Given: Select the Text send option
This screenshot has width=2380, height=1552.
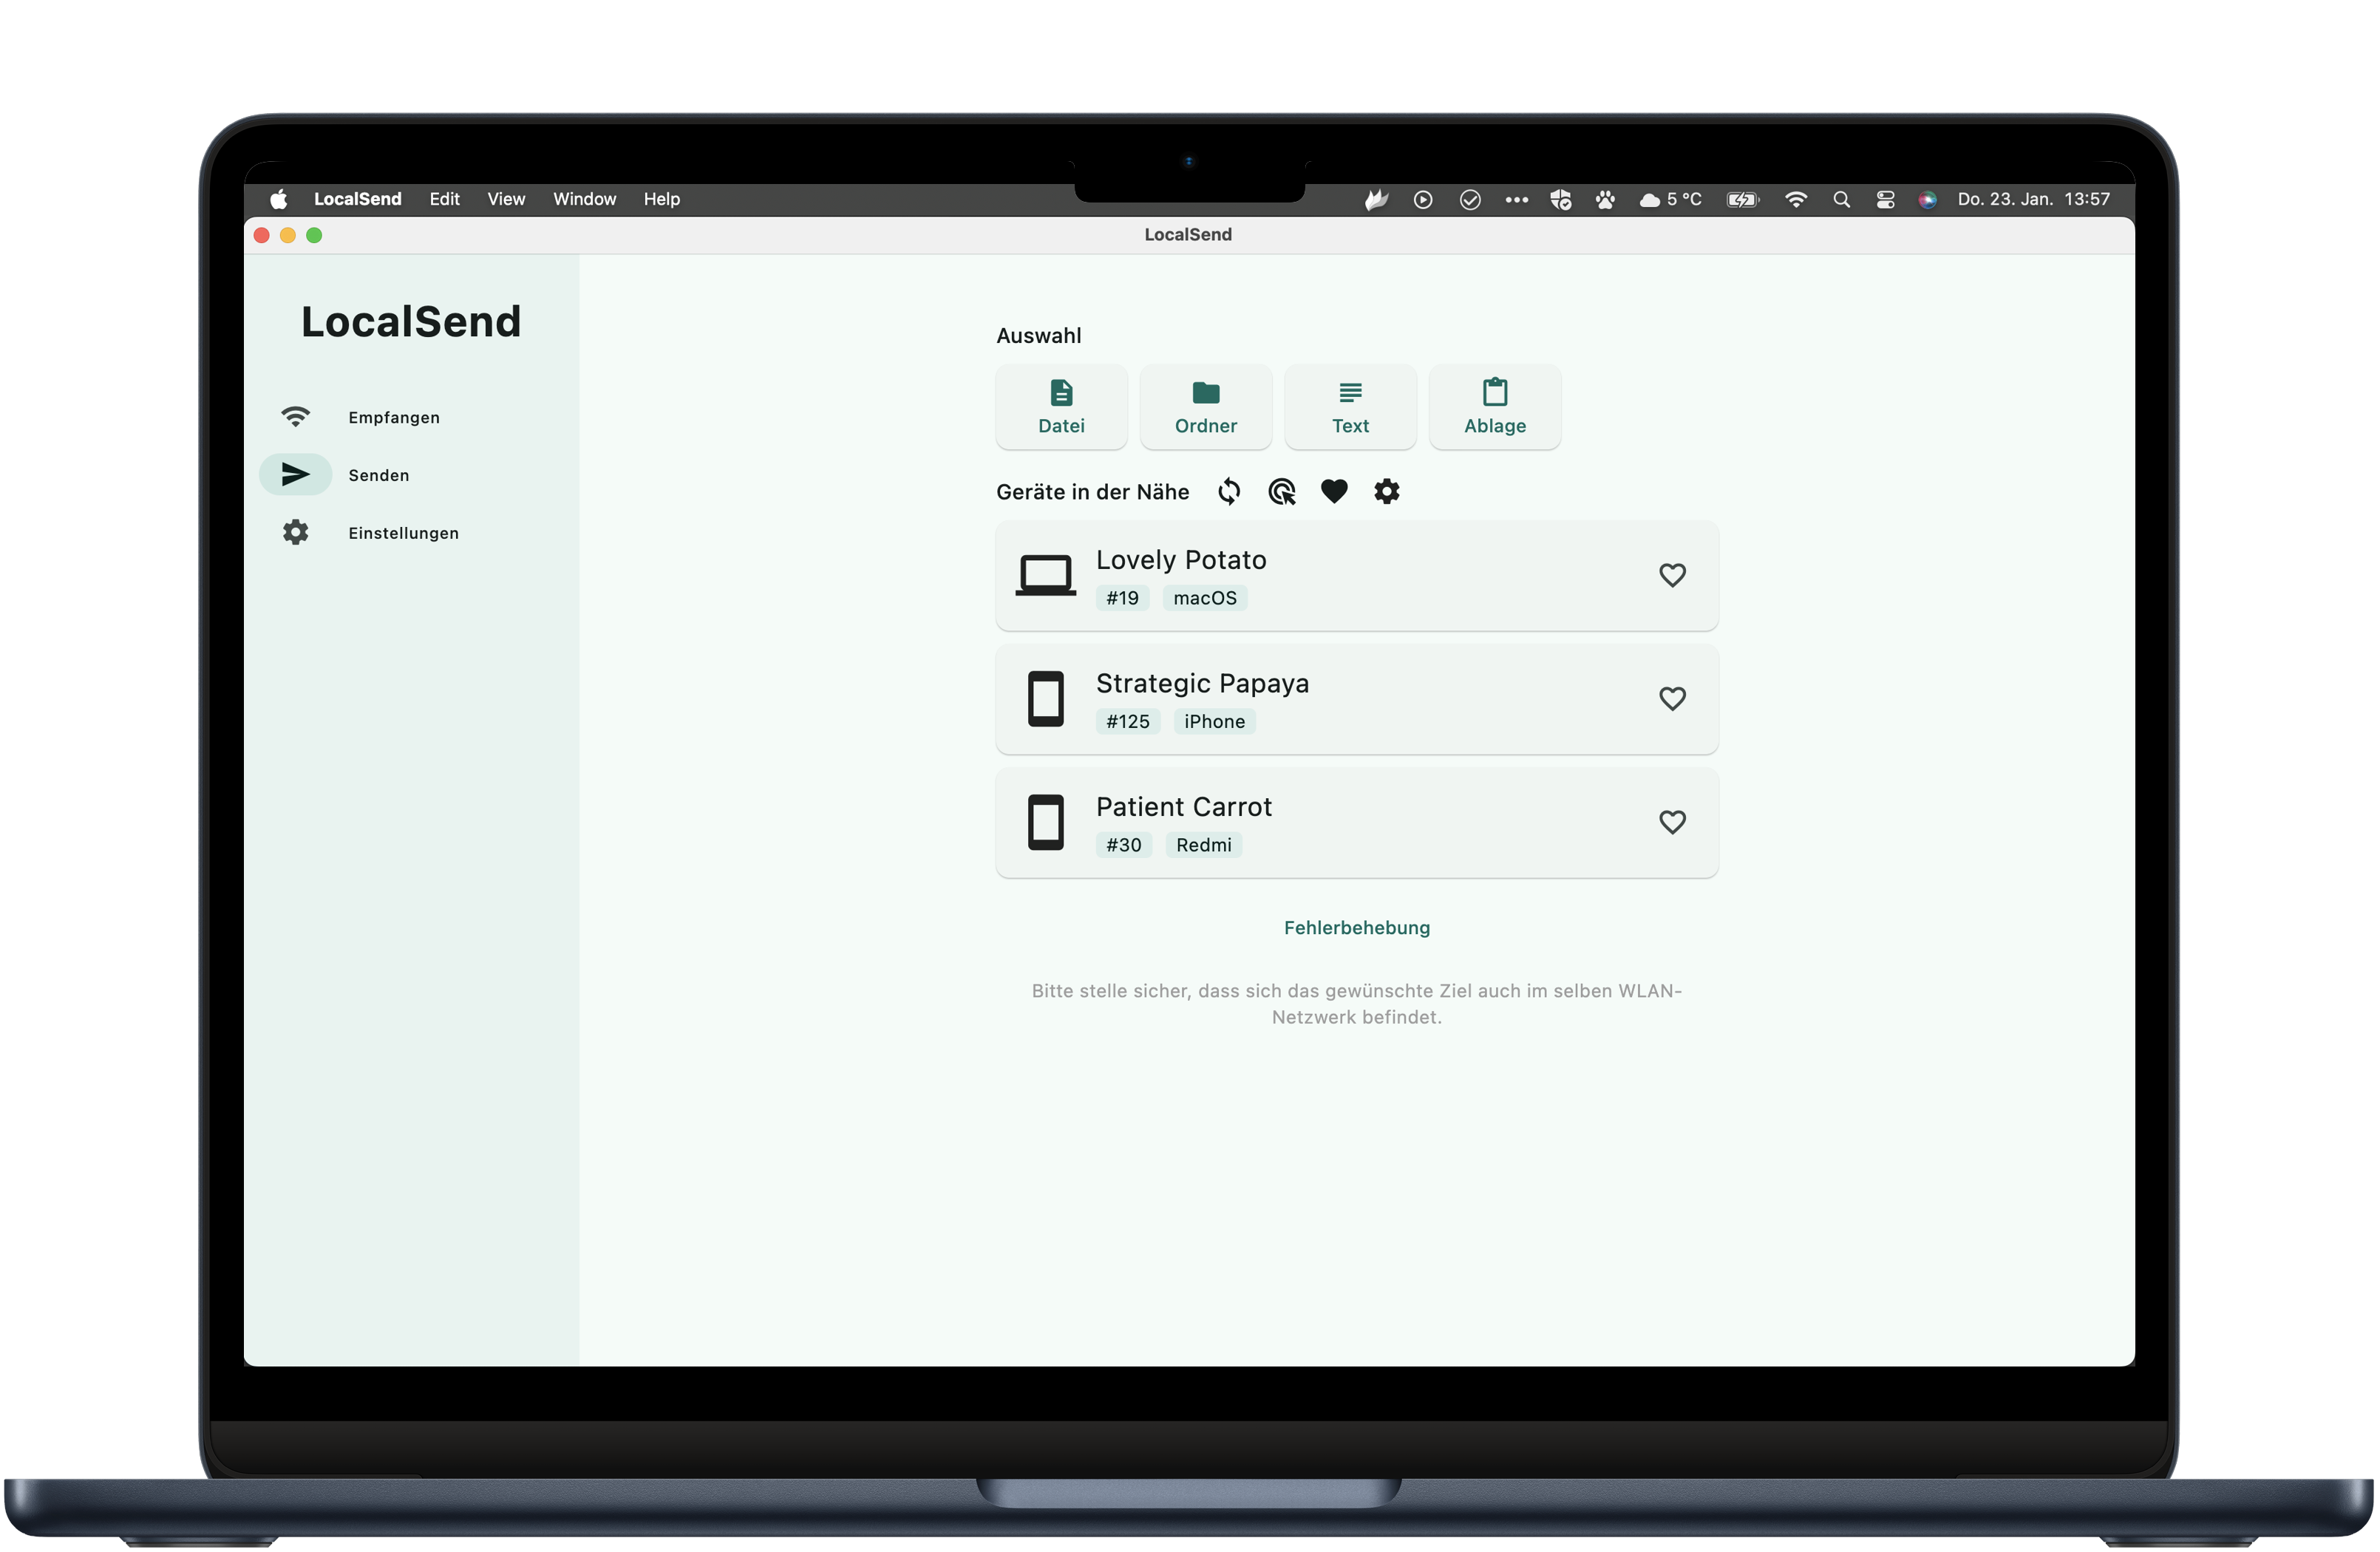Looking at the screenshot, I should click(x=1350, y=407).
